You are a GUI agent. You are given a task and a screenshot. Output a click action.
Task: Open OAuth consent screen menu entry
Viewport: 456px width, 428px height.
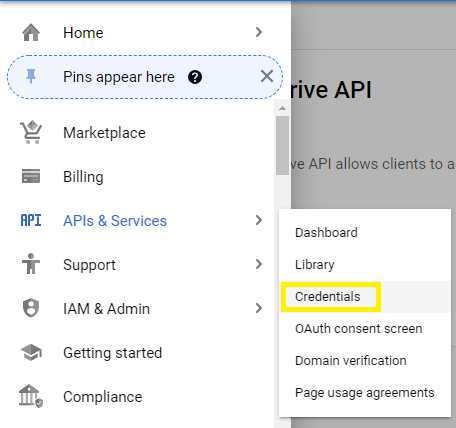(359, 329)
